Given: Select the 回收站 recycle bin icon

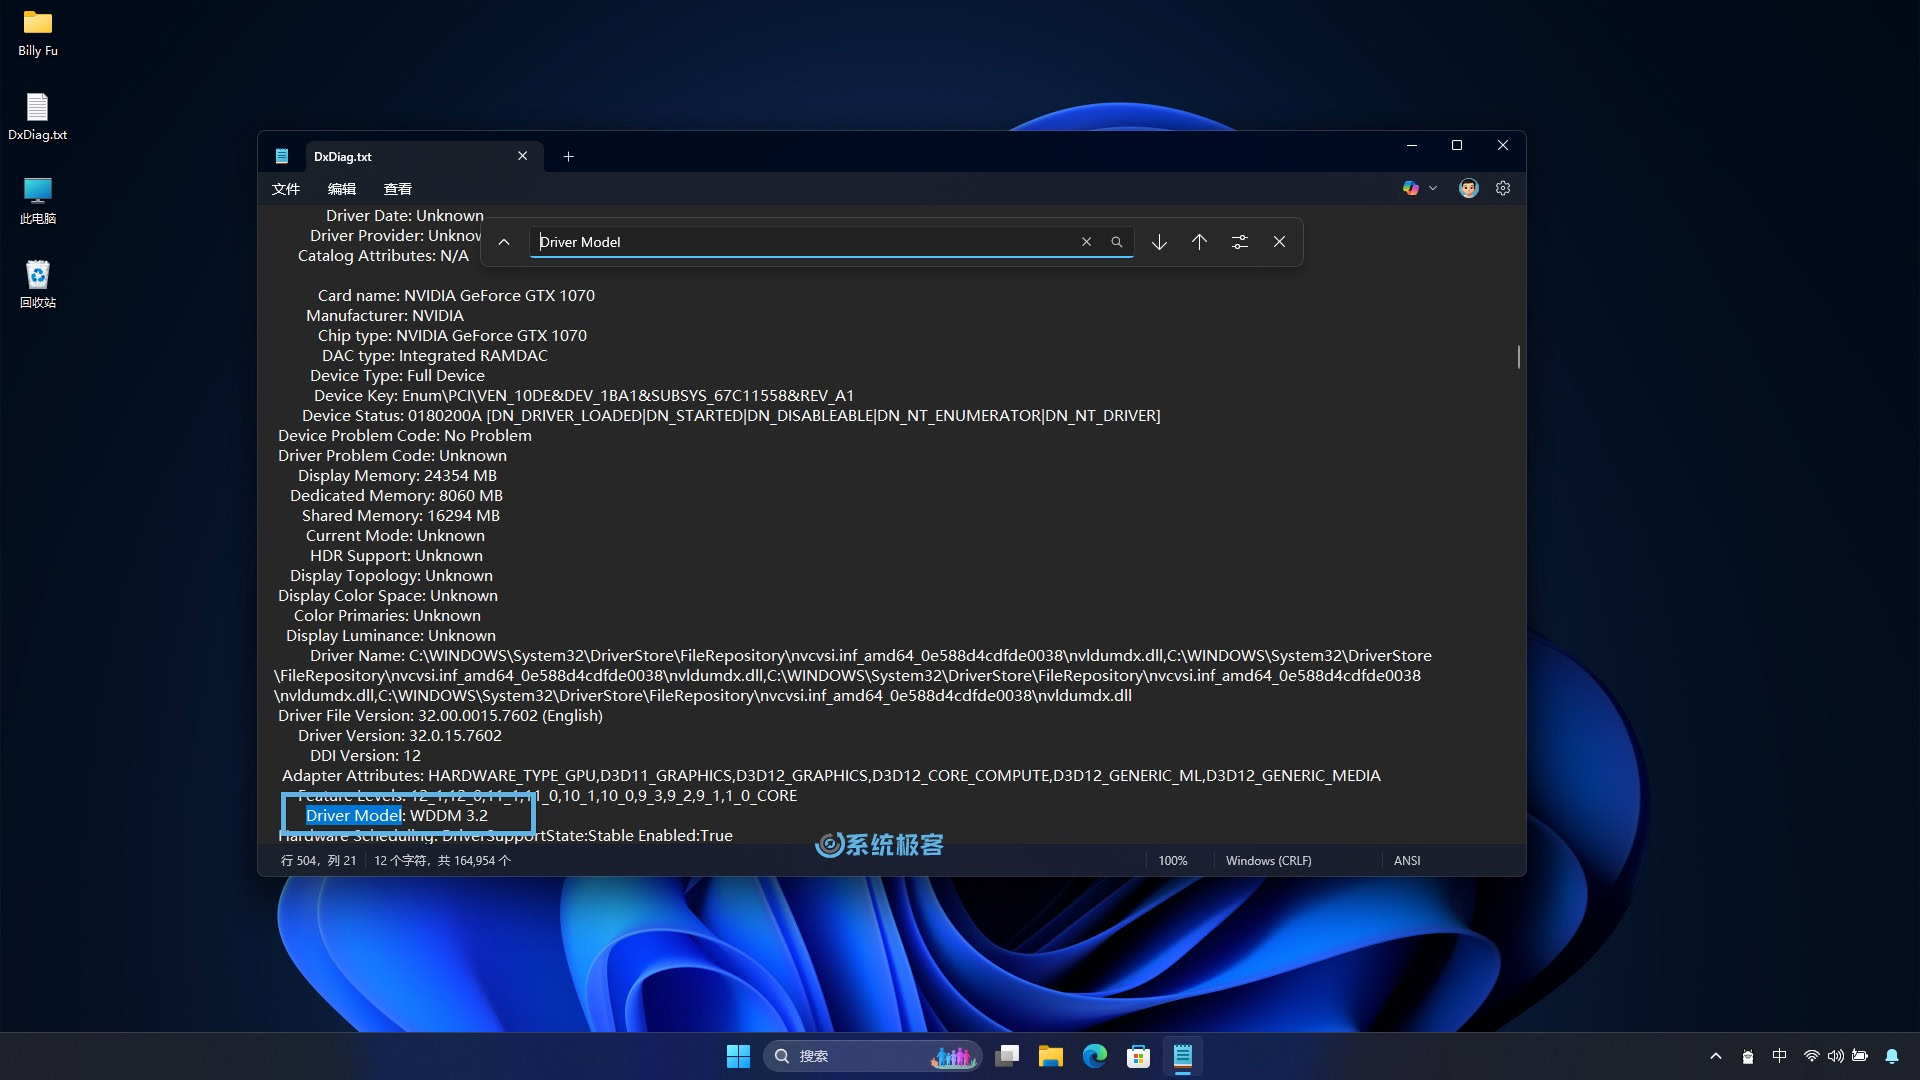Looking at the screenshot, I should tap(38, 285).
